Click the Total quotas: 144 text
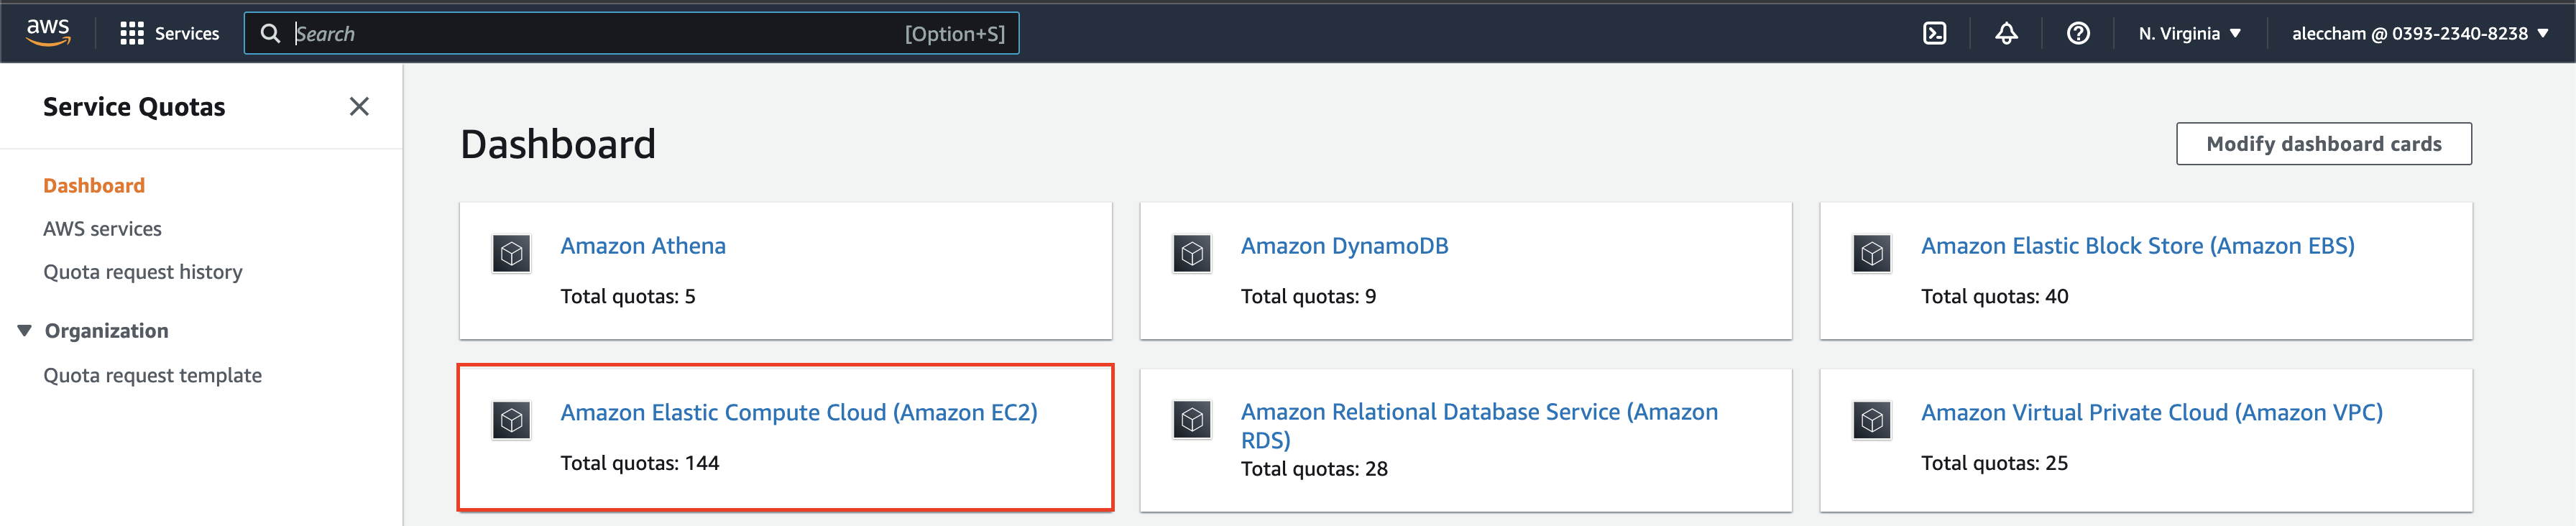This screenshot has height=526, width=2576. [640, 463]
